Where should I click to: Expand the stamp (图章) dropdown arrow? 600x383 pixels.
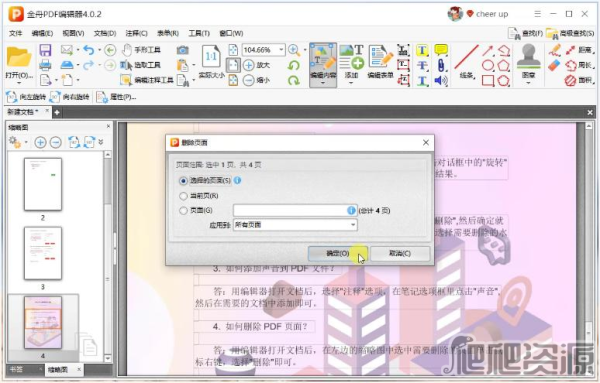click(x=528, y=83)
